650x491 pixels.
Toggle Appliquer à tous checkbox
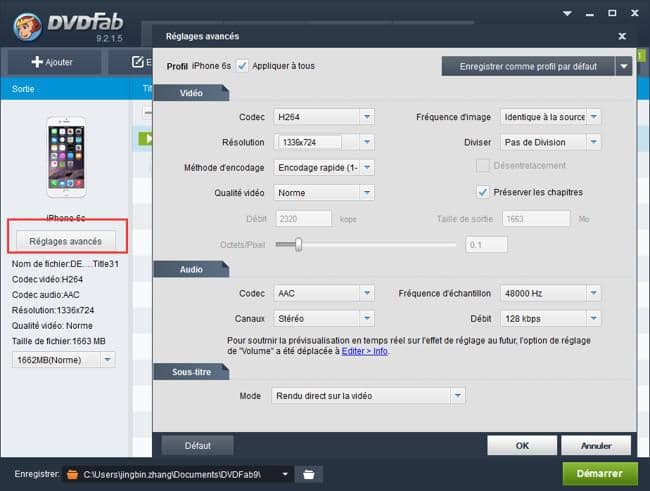click(x=242, y=66)
